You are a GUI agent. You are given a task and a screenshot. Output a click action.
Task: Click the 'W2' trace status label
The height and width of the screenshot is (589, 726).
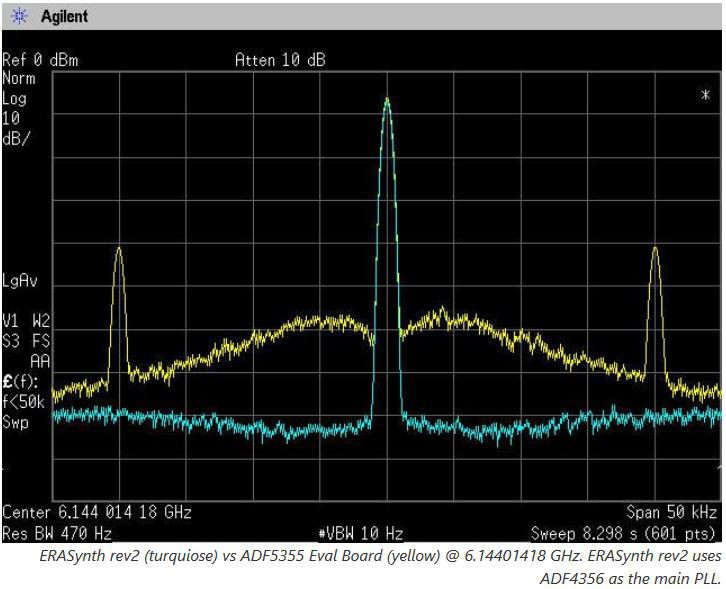41,321
